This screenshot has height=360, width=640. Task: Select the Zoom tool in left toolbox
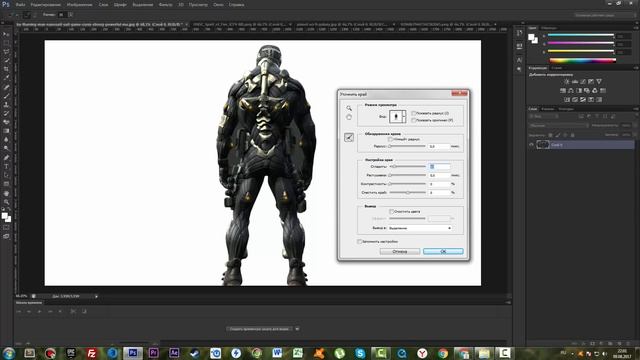pos(6,202)
